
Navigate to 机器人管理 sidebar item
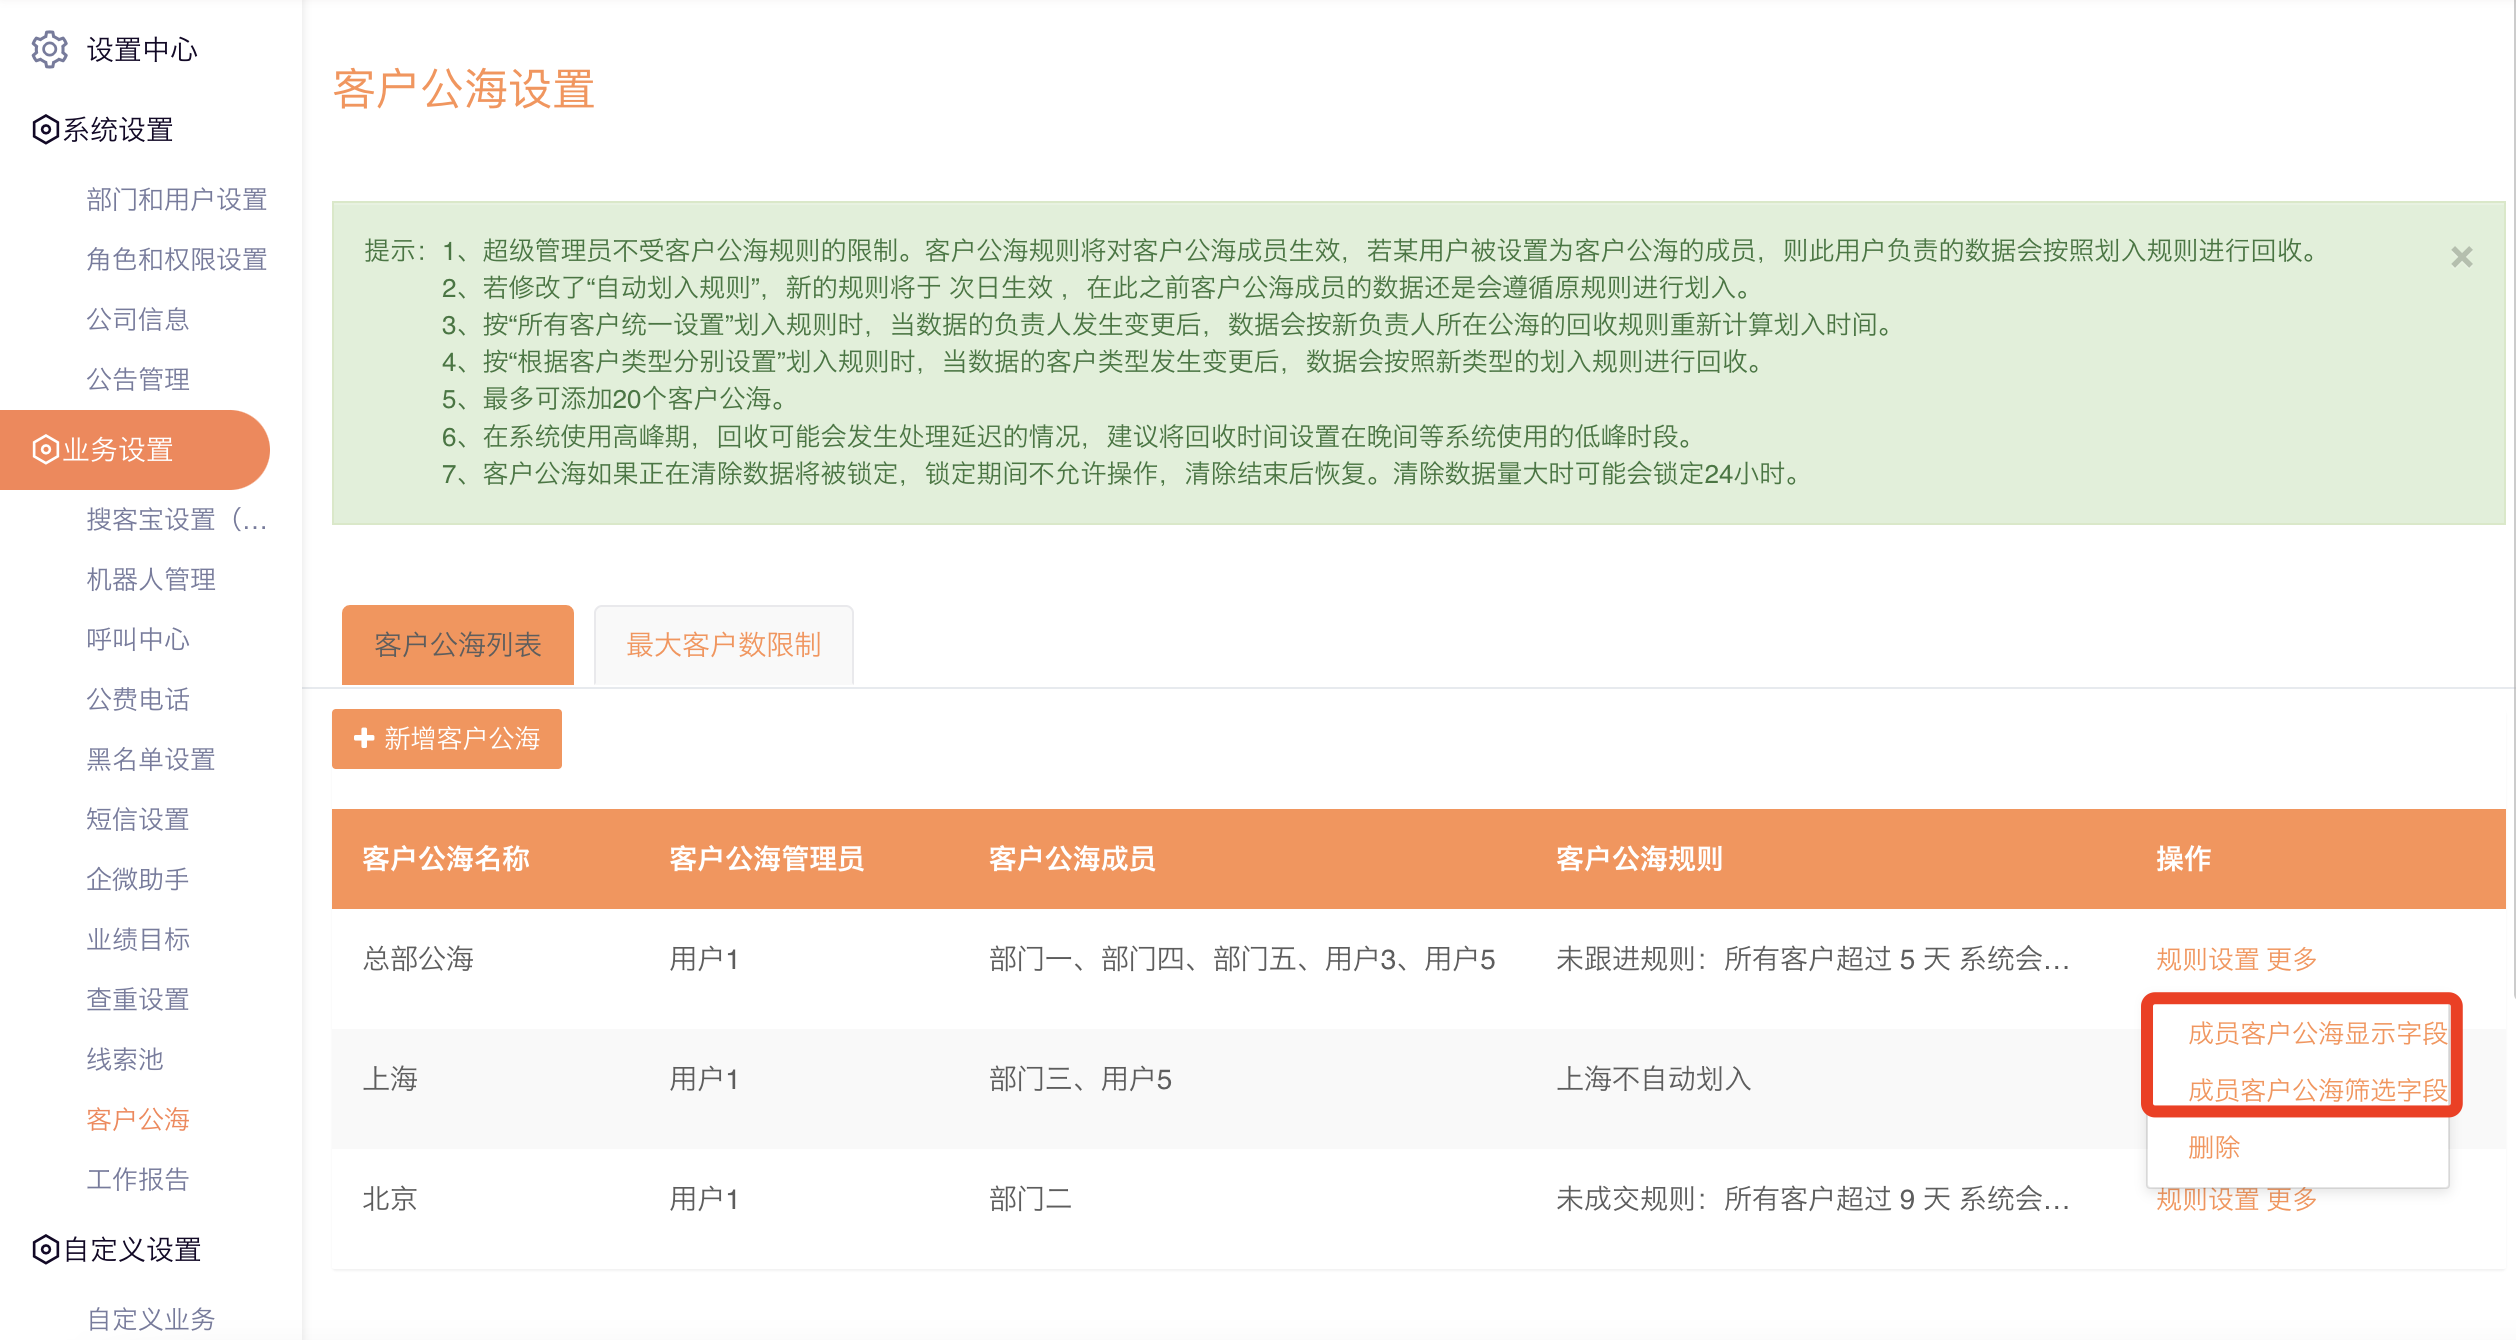tap(150, 579)
